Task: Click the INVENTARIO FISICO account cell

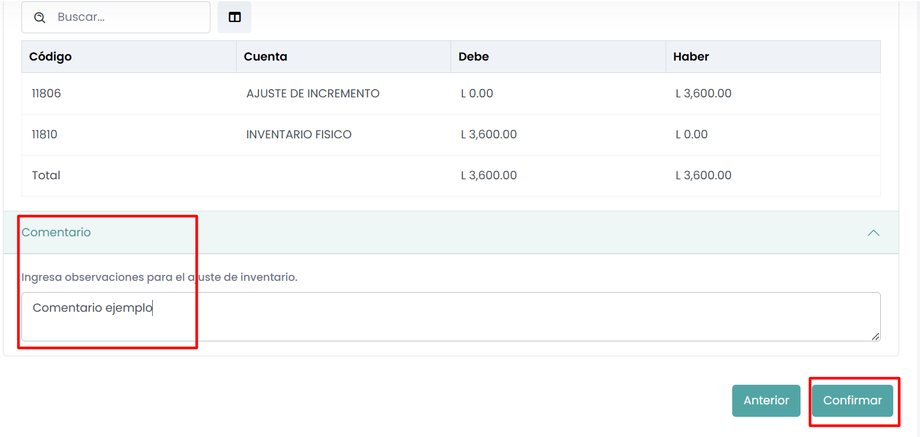Action: (x=298, y=134)
